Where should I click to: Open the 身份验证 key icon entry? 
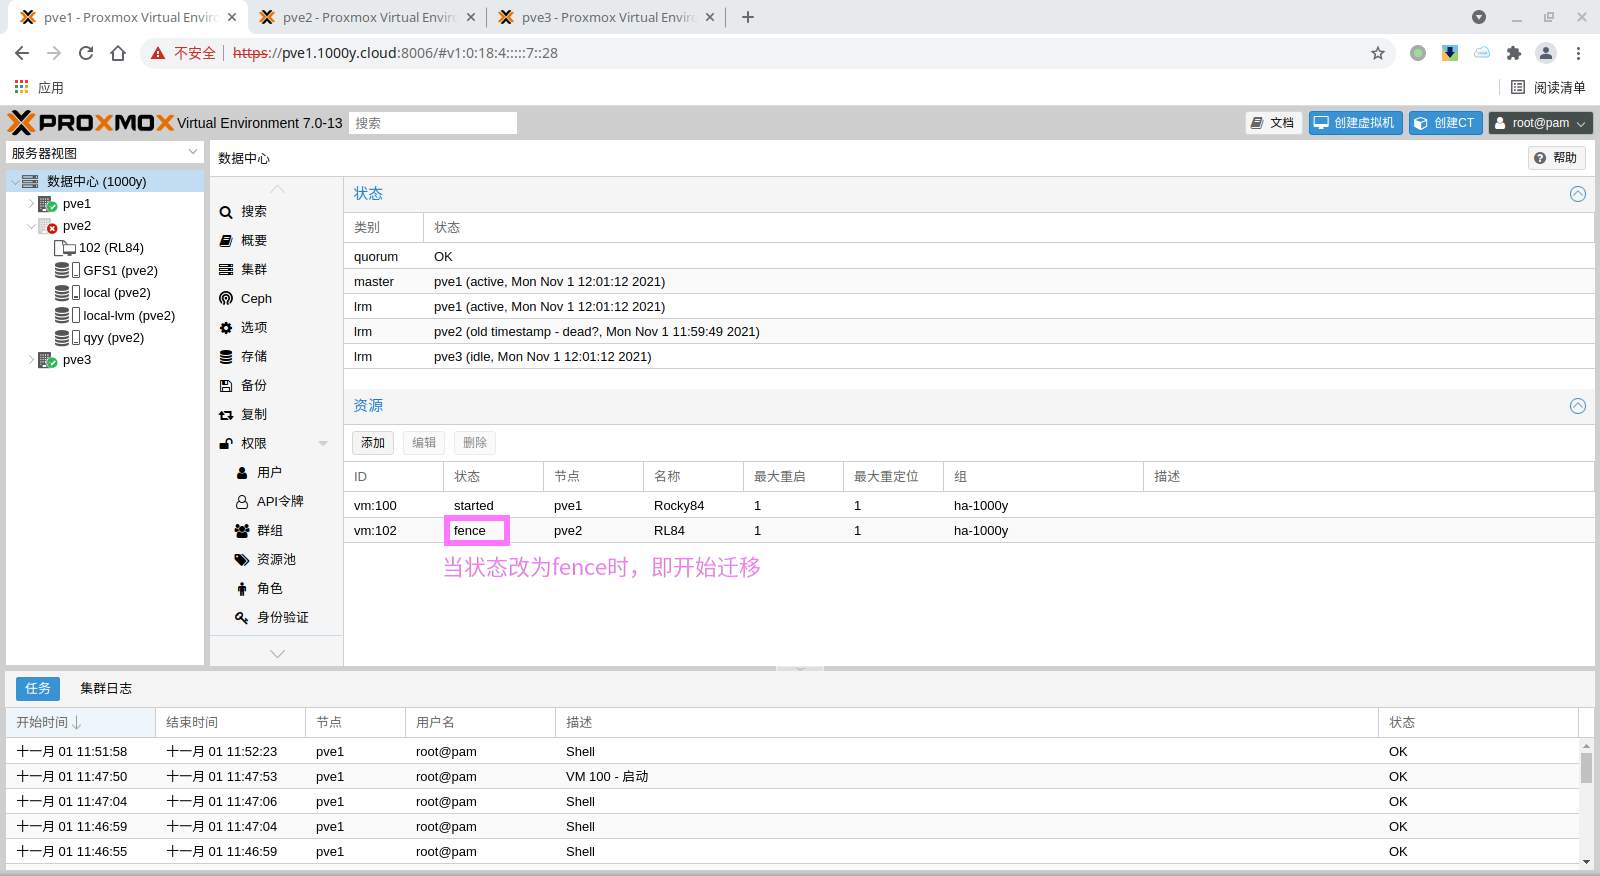(x=242, y=618)
